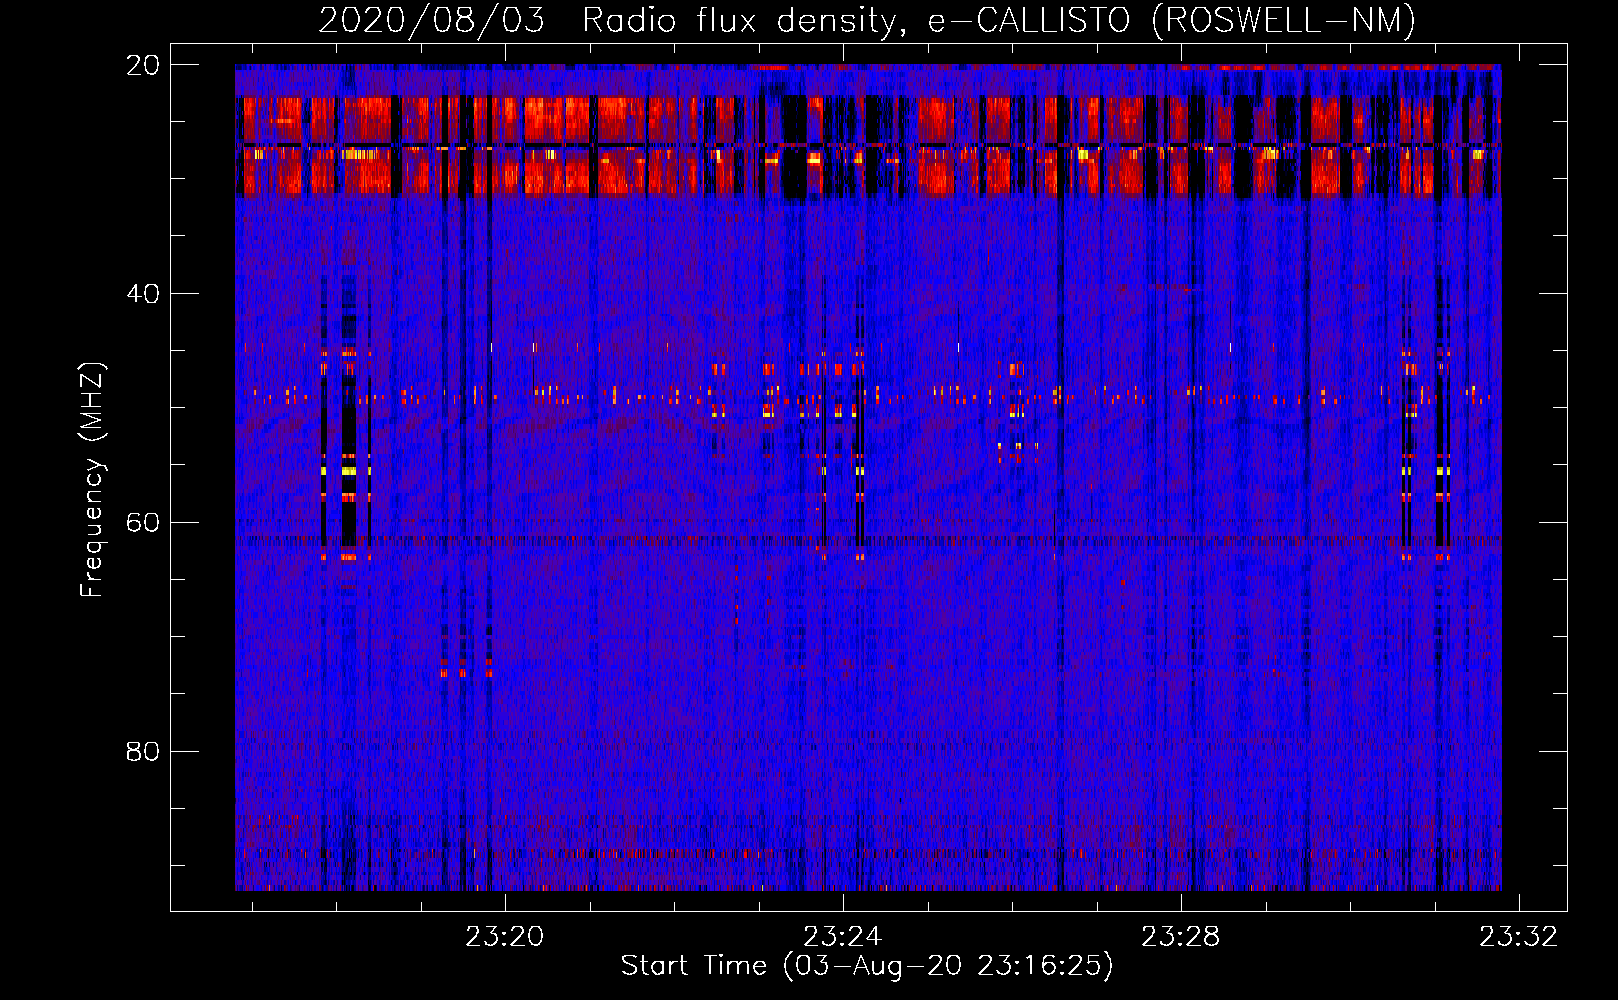Click the date '2020/08/03' in the title
Viewport: 1618px width, 1000px height.
click(x=432, y=20)
